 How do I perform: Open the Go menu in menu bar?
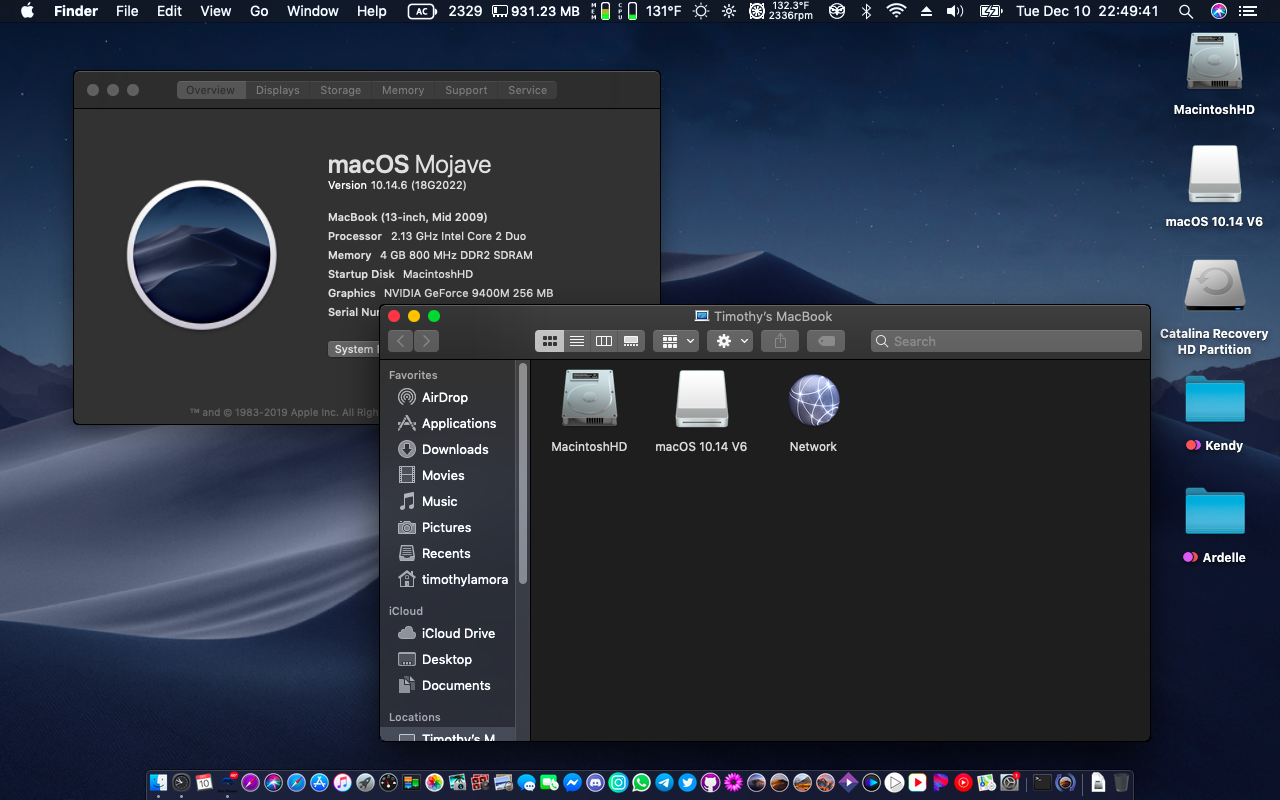(259, 11)
